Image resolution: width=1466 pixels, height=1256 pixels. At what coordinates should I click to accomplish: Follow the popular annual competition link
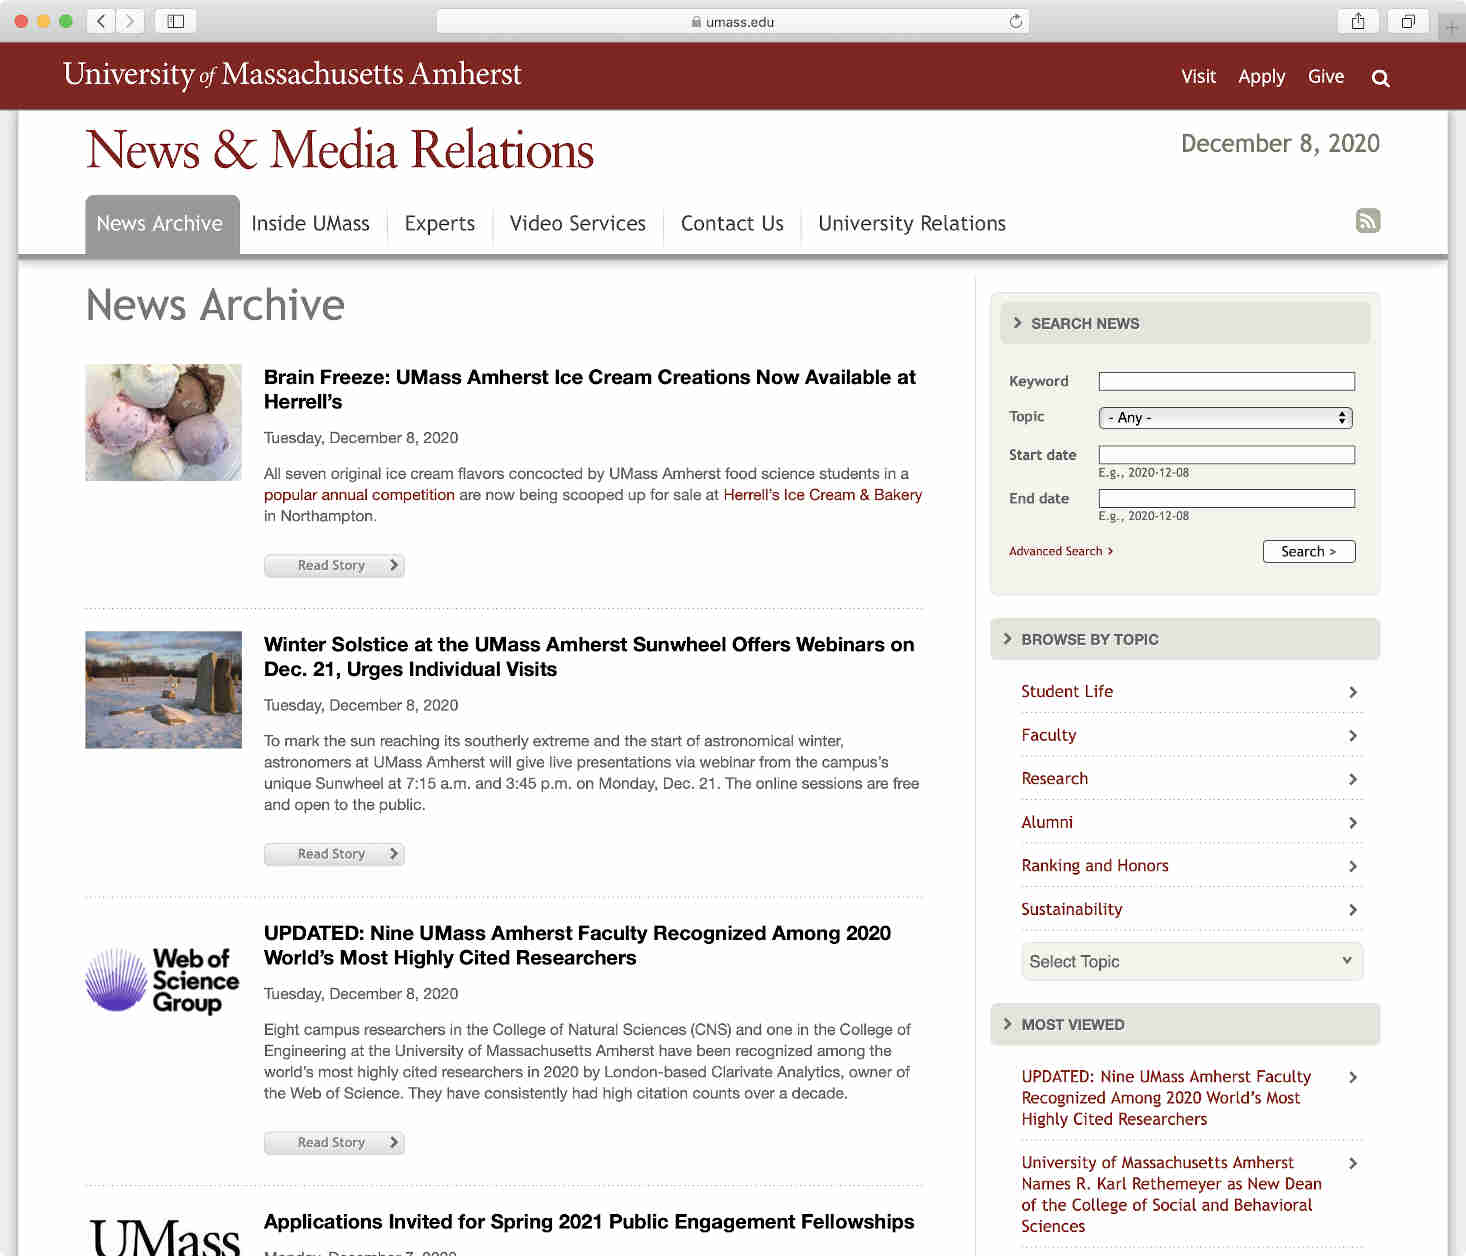click(359, 495)
